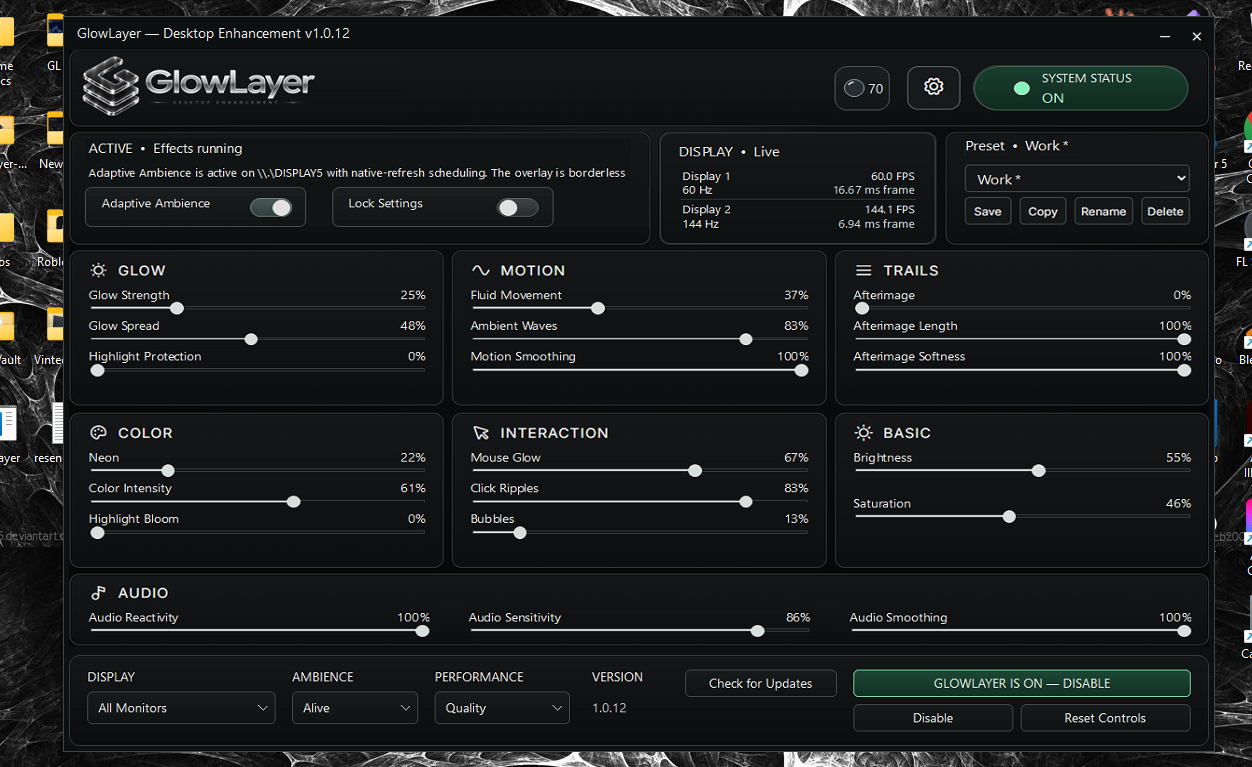This screenshot has width=1252, height=767.
Task: Click the DISPLAY • Live header
Action: pyautogui.click(x=729, y=151)
